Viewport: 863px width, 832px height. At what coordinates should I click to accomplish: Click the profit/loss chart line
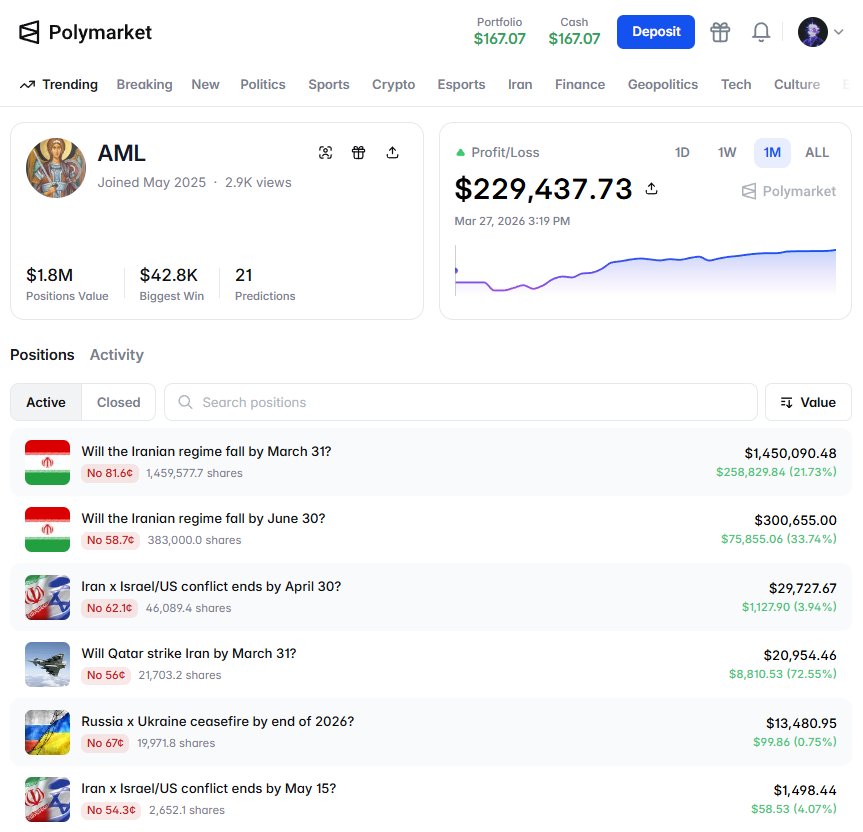click(x=645, y=270)
